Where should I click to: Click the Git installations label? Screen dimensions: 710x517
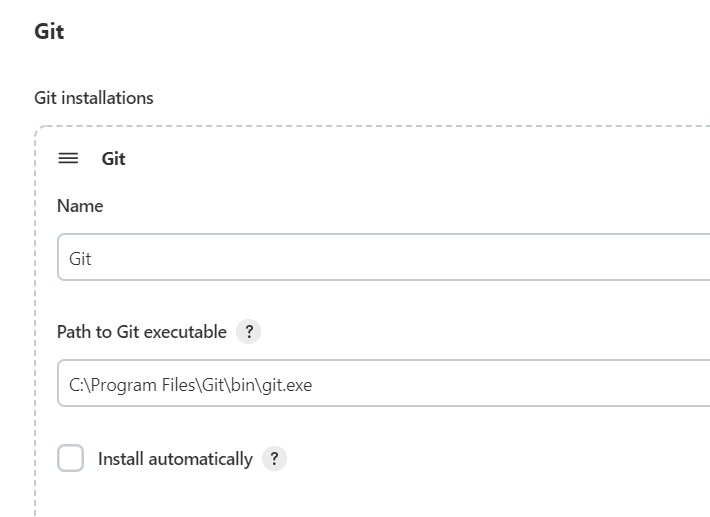(x=94, y=98)
